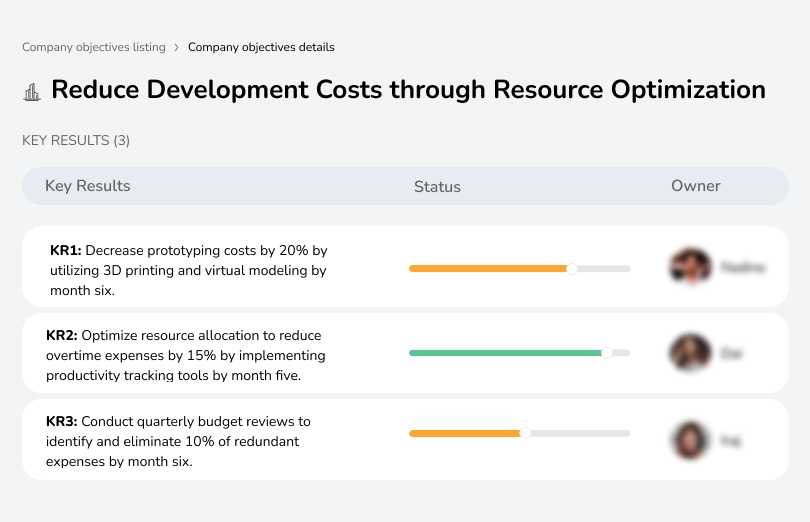Click the KR3 owner avatar

[690, 440]
